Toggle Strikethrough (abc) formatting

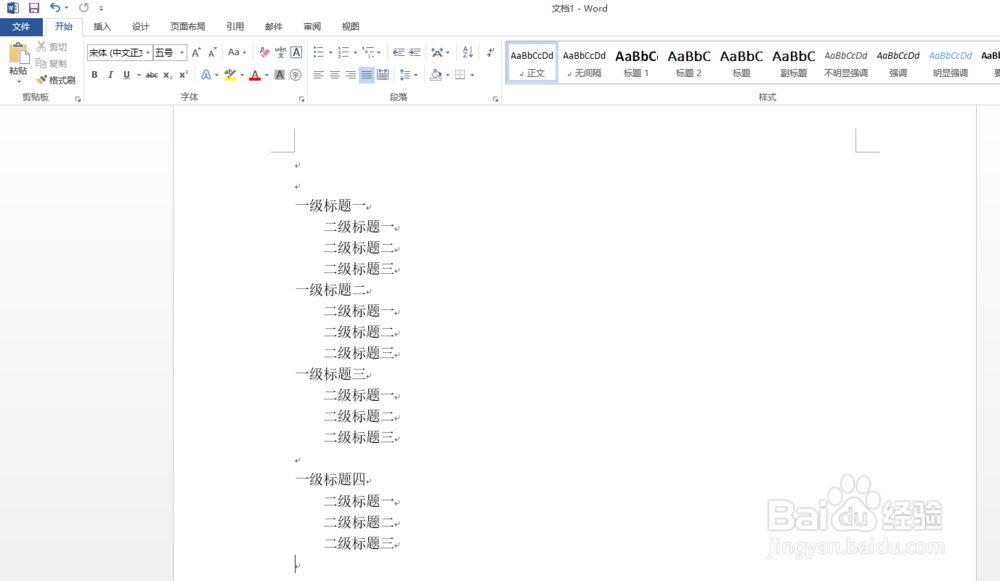(x=151, y=75)
